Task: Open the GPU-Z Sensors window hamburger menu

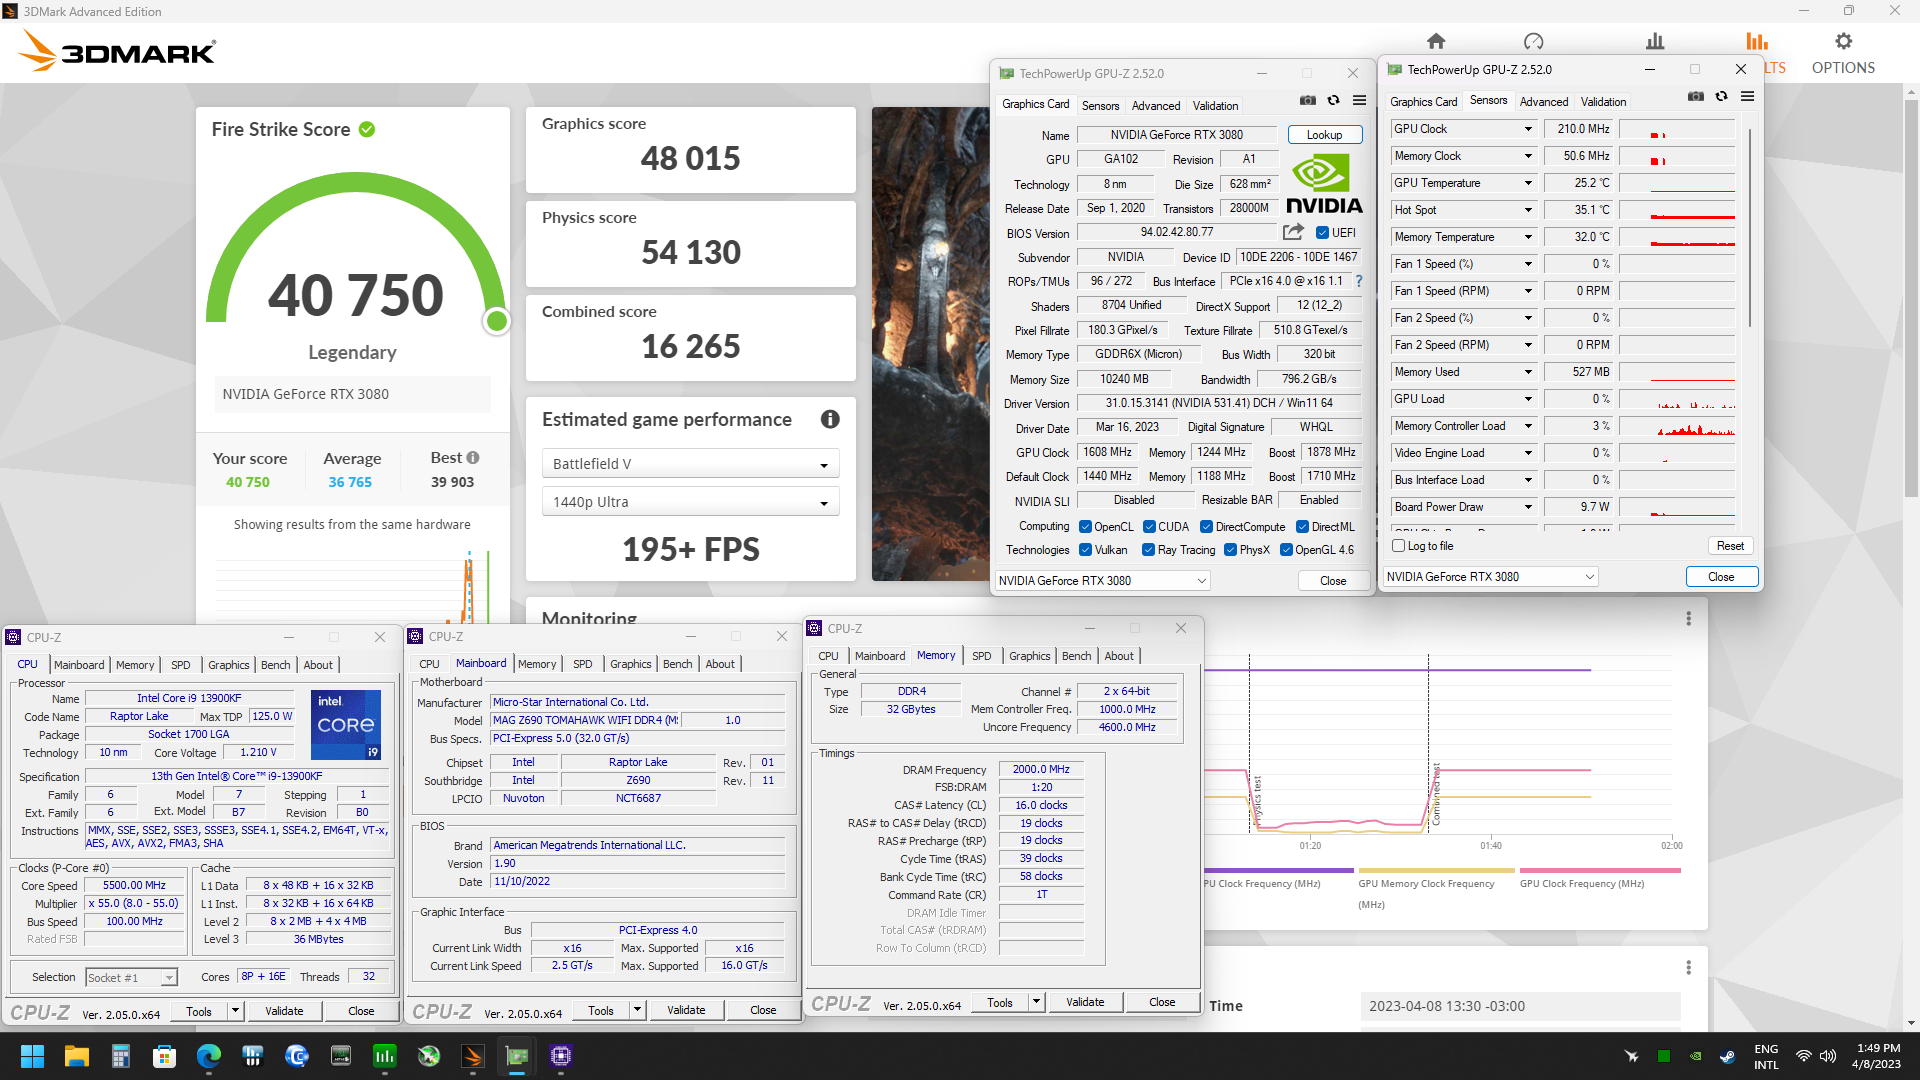Action: 1748,96
